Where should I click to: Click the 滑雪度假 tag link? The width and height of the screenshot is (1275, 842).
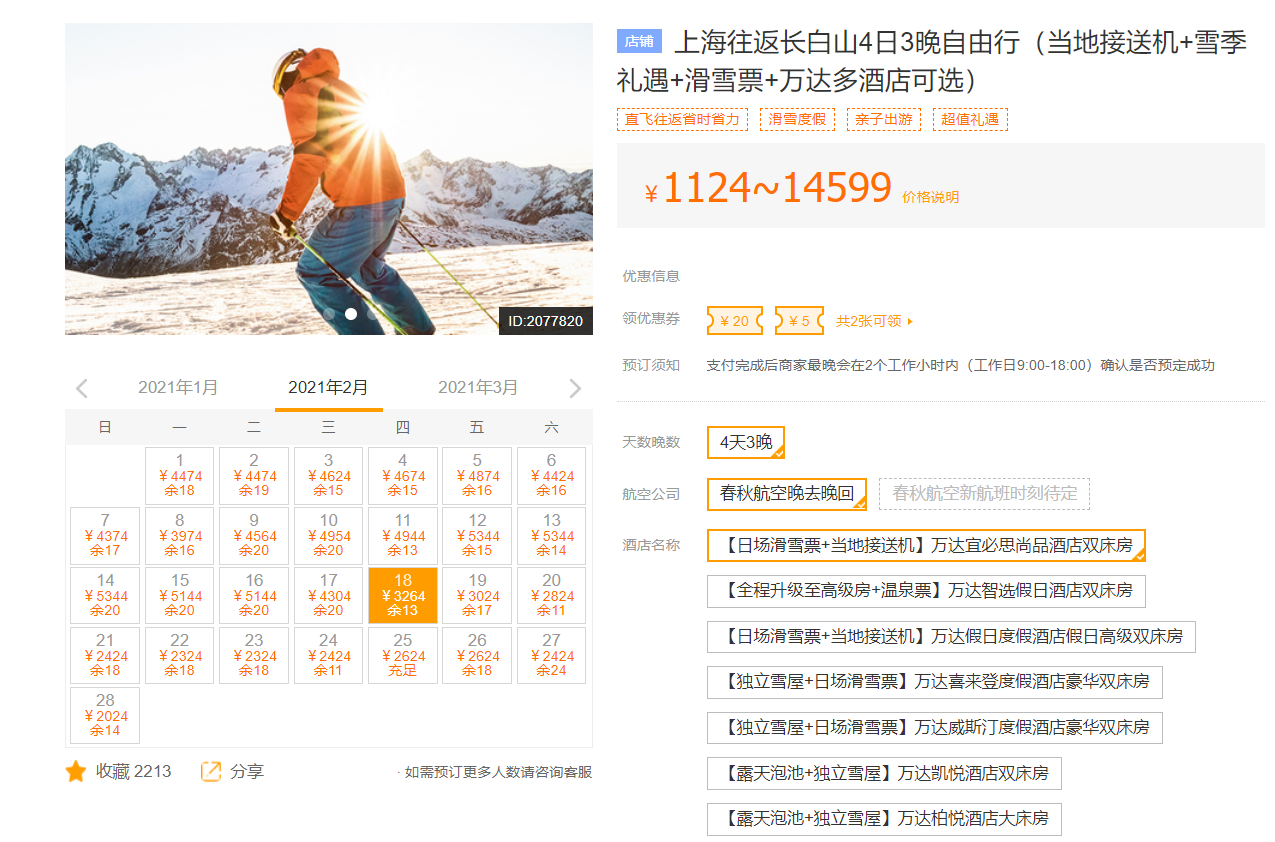tap(797, 120)
